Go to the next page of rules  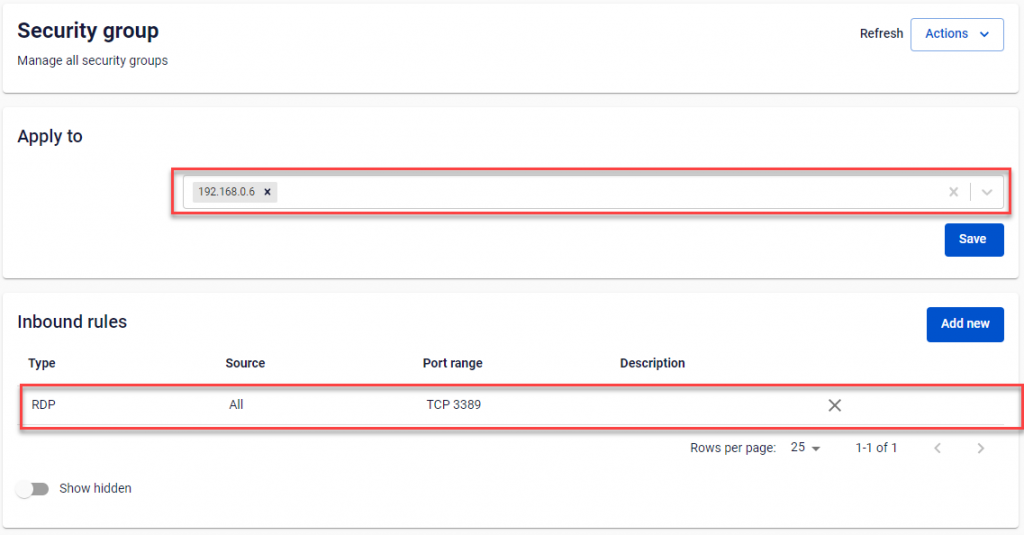(981, 448)
